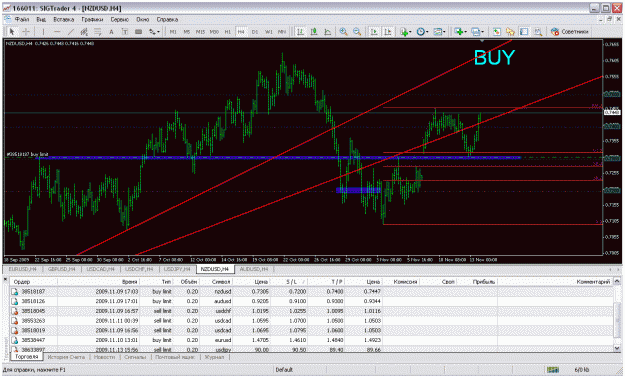
Task: Switch to the USDJPY,H4 chart tab
Action: [177, 269]
